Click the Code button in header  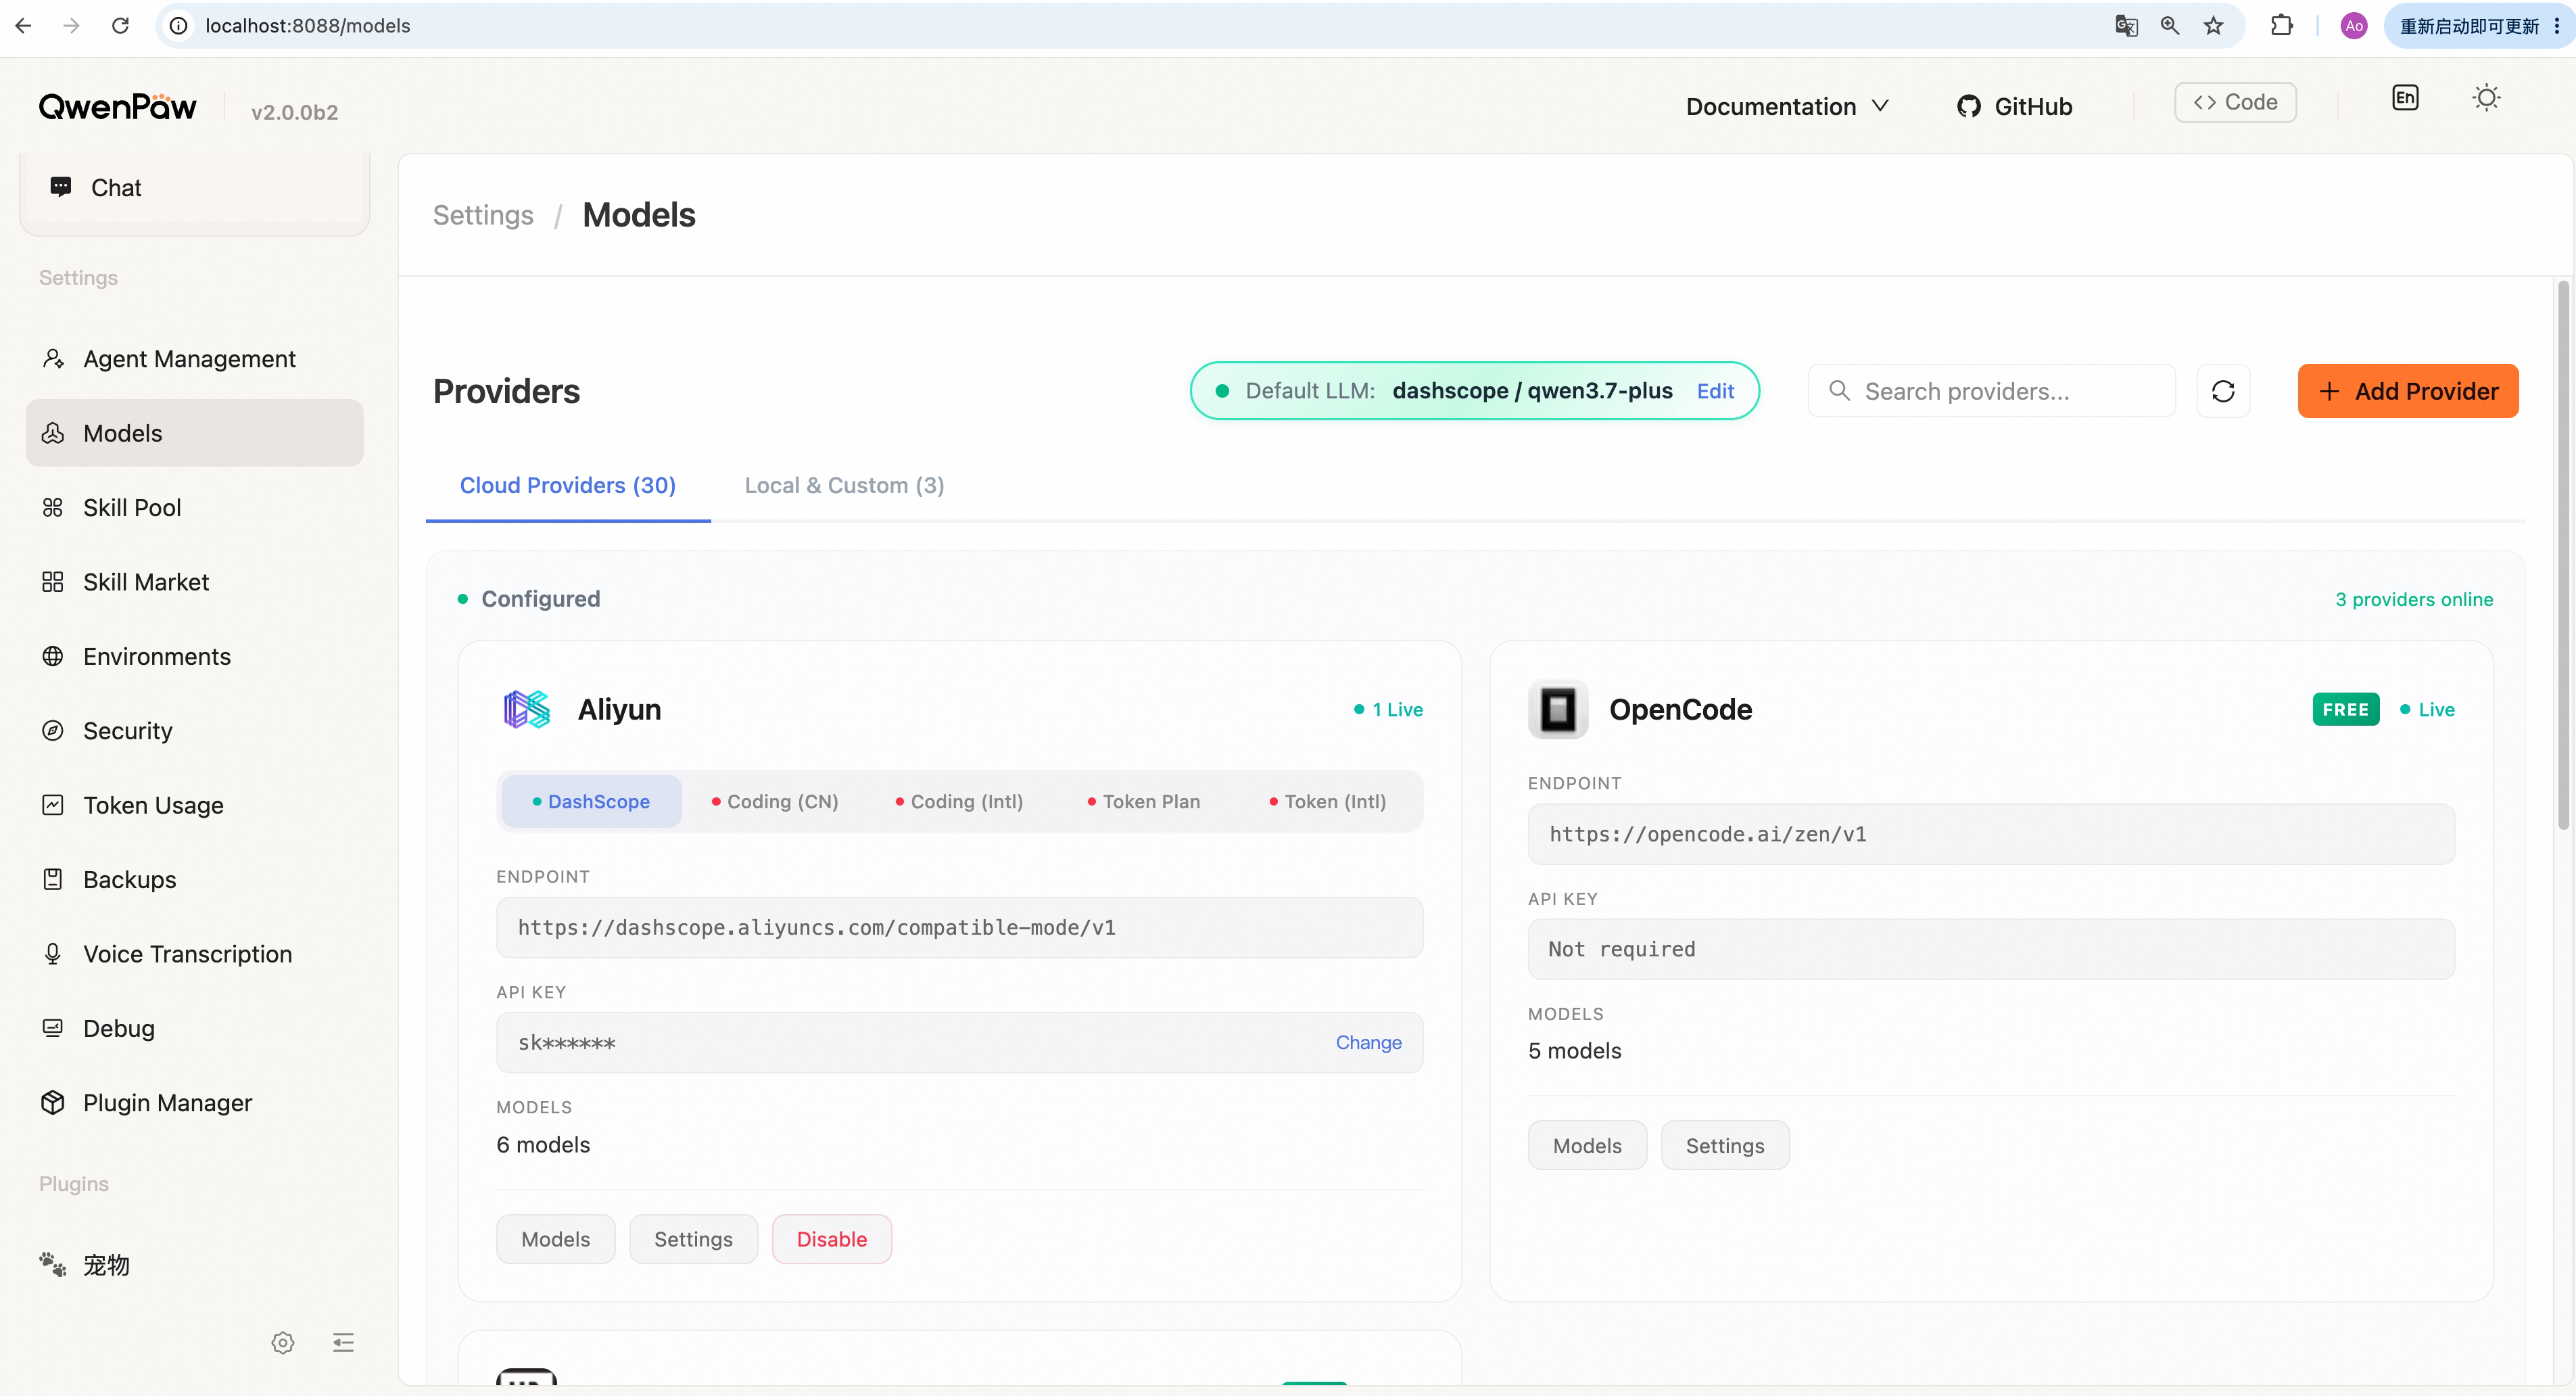point(2235,102)
